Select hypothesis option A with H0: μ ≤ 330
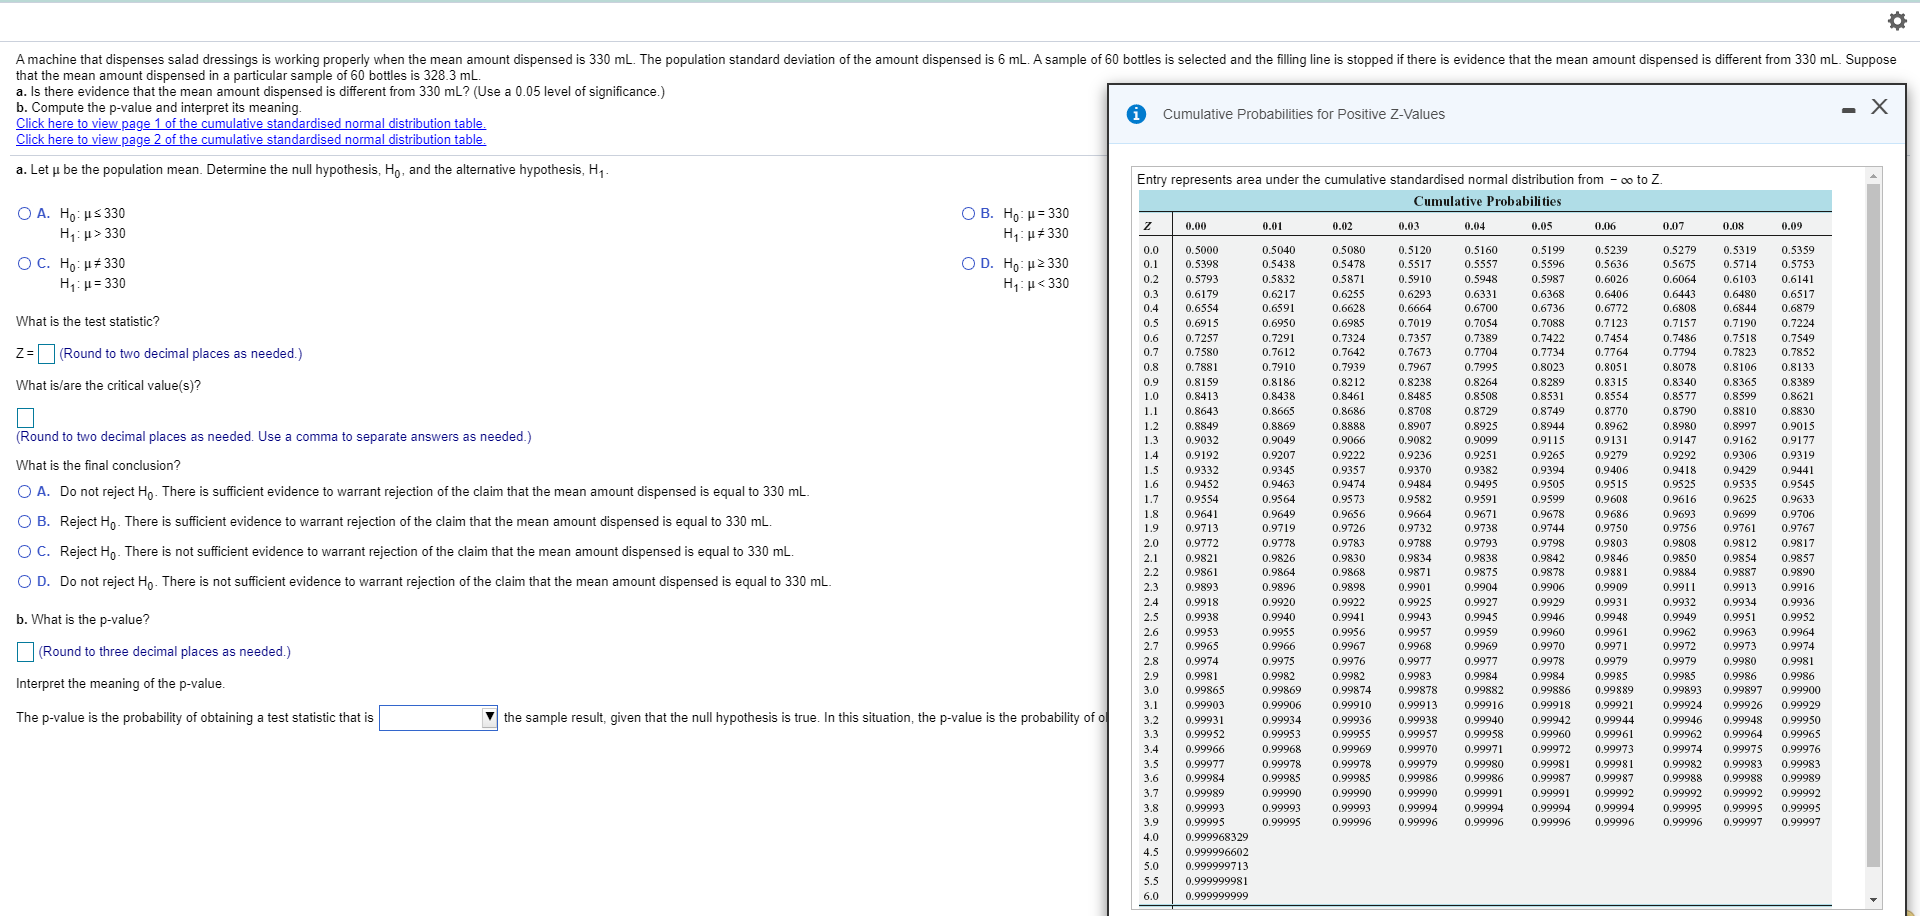This screenshot has width=1920, height=916. 23,213
